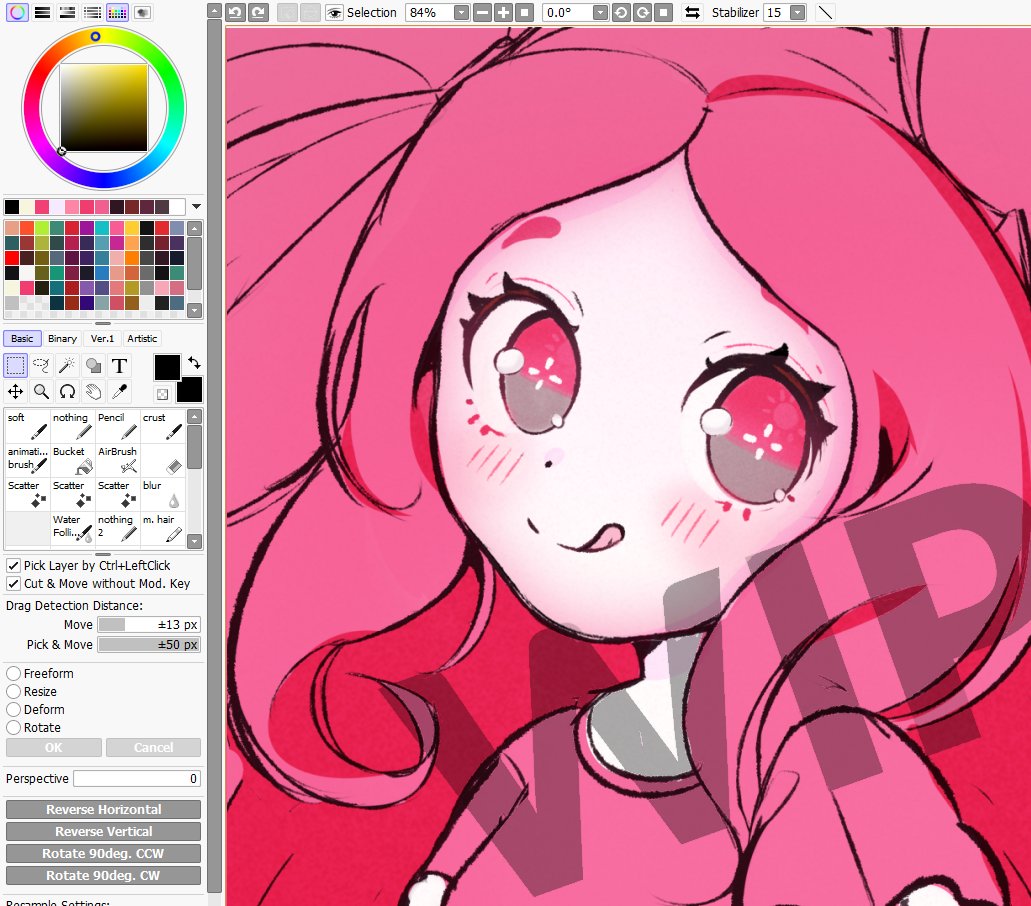This screenshot has width=1031, height=906.
Task: Select the Hand pan tool
Action: 93,392
